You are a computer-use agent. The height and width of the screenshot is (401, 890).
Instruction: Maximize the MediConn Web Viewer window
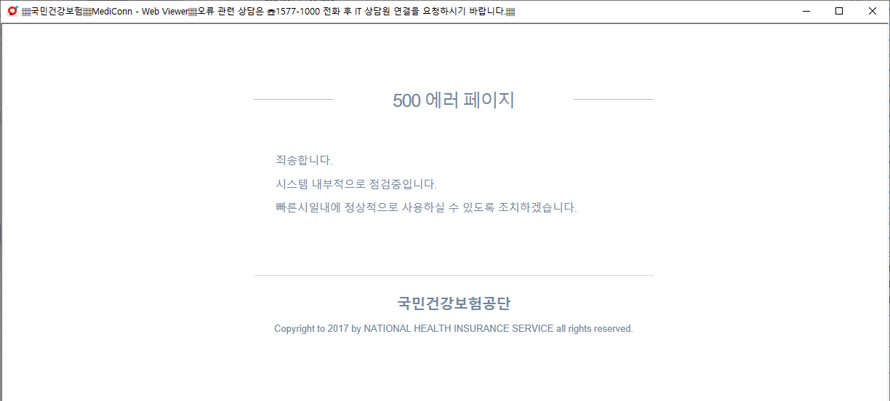pyautogui.click(x=838, y=11)
